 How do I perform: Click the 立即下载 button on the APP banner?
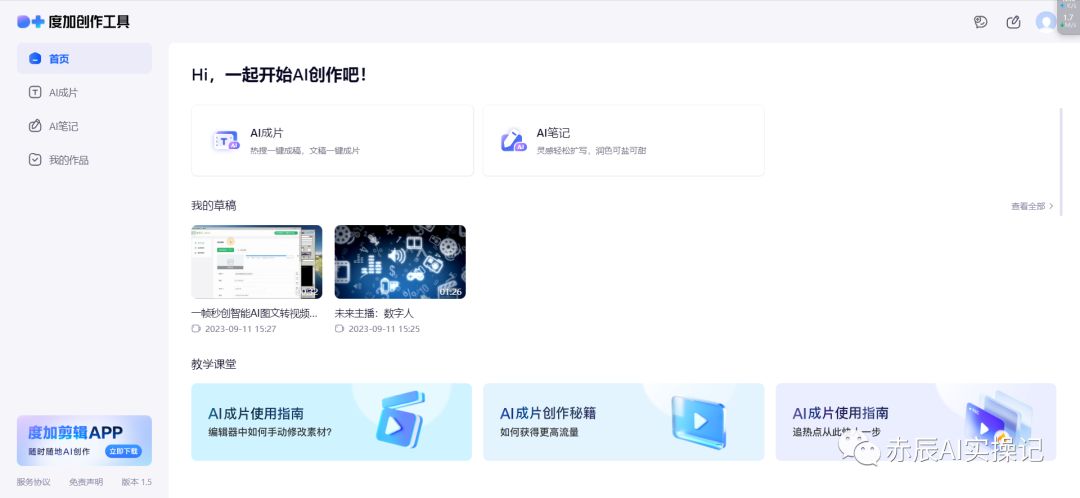(x=123, y=452)
